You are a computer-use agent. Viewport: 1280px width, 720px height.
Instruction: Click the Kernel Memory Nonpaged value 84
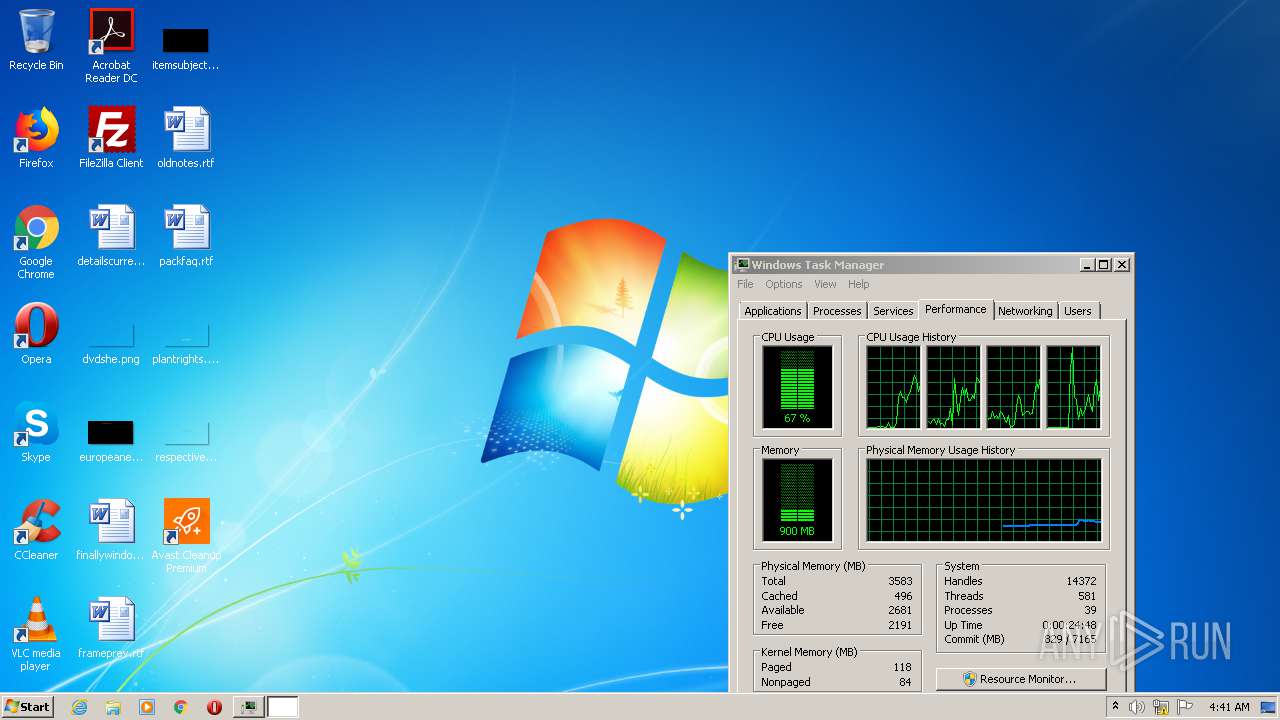[x=906, y=682]
